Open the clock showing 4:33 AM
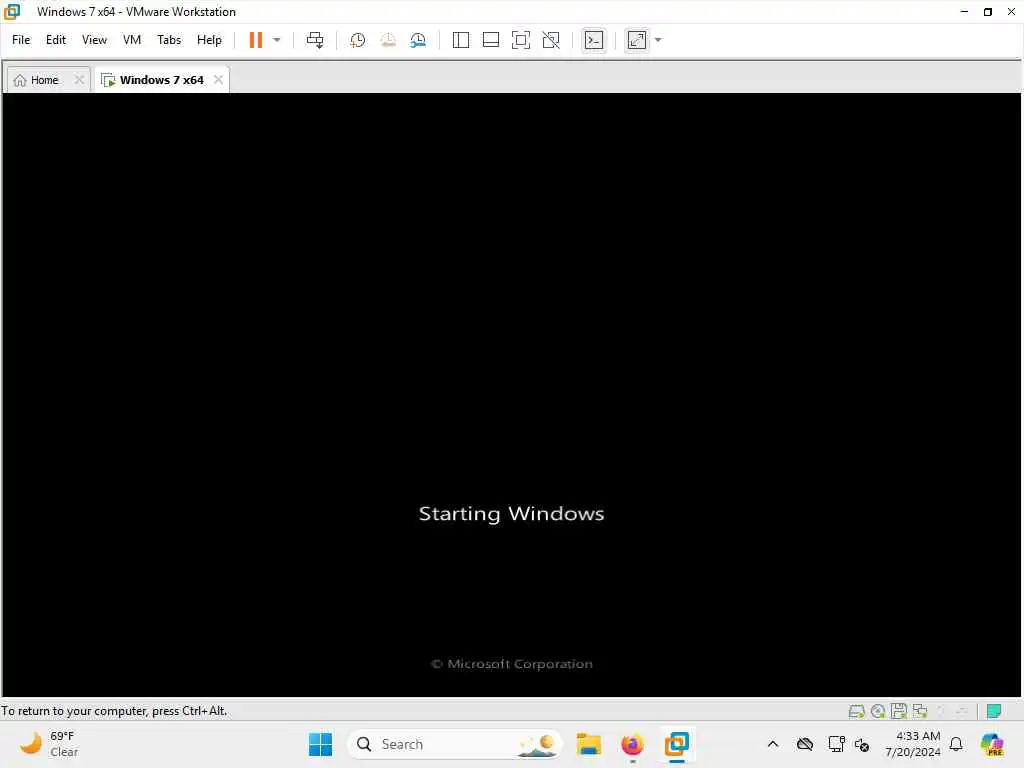Viewport: 1024px width, 768px height. point(912,744)
